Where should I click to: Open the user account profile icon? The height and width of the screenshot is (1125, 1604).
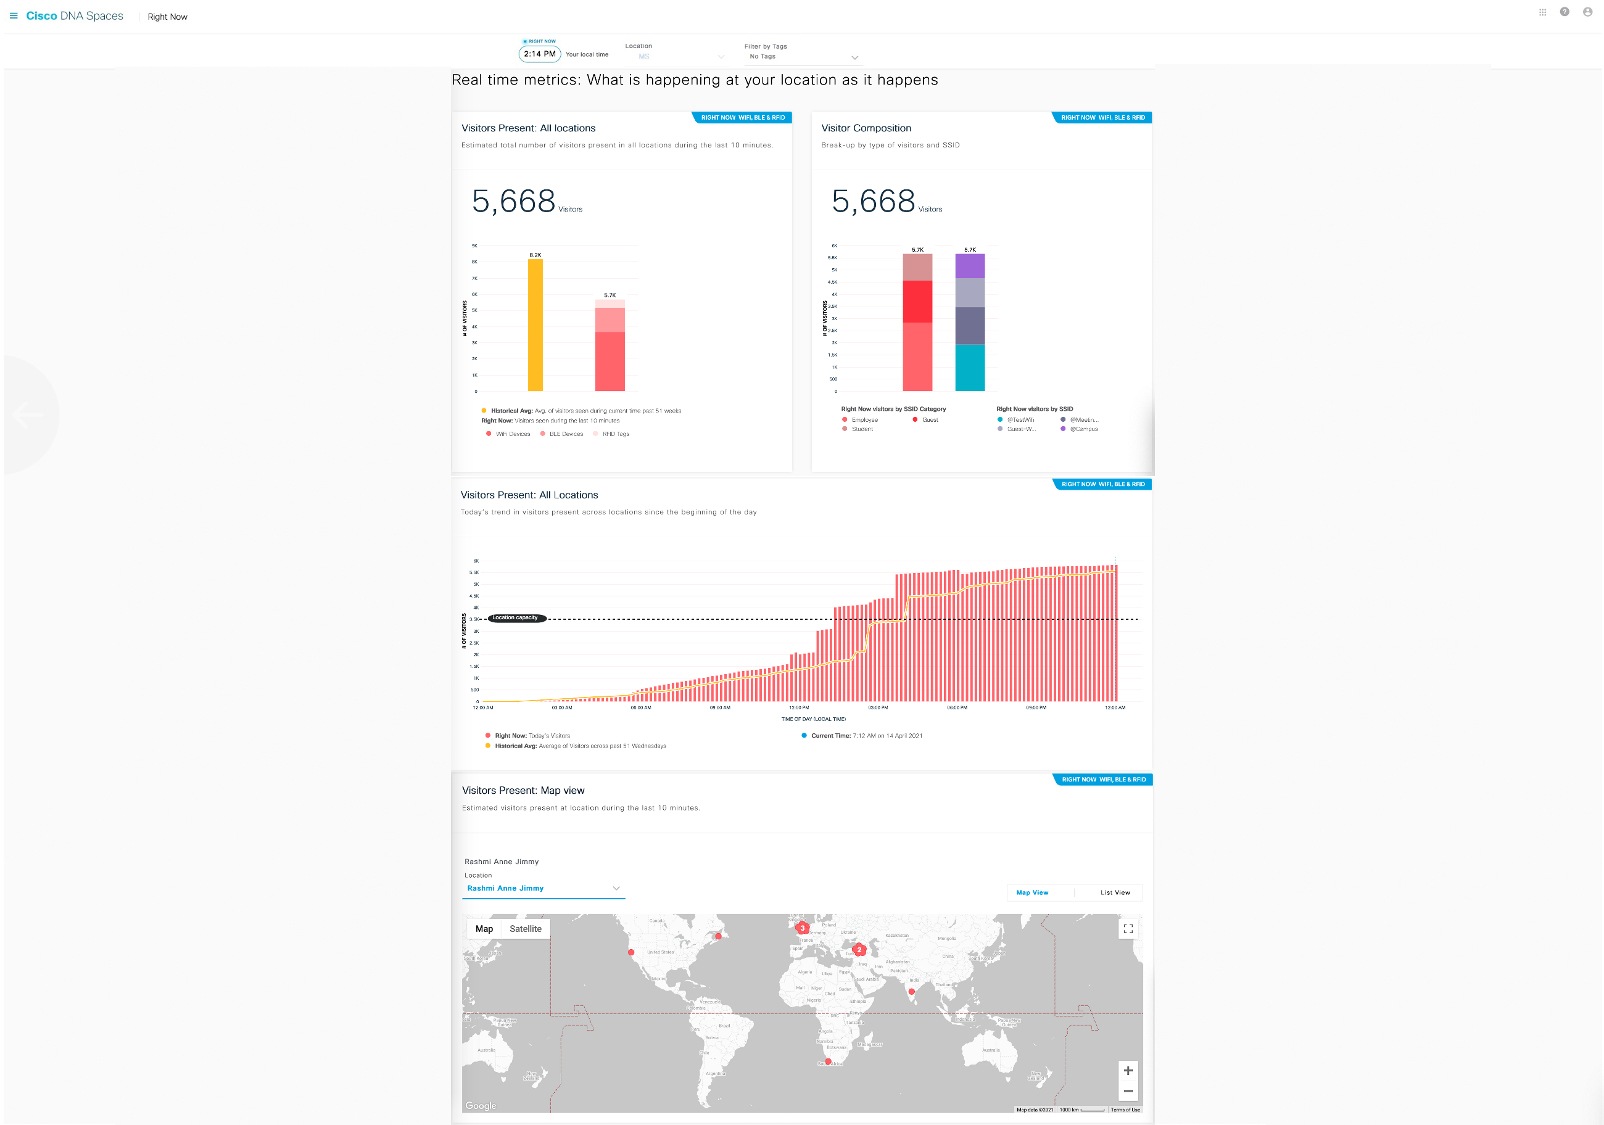[x=1587, y=12]
